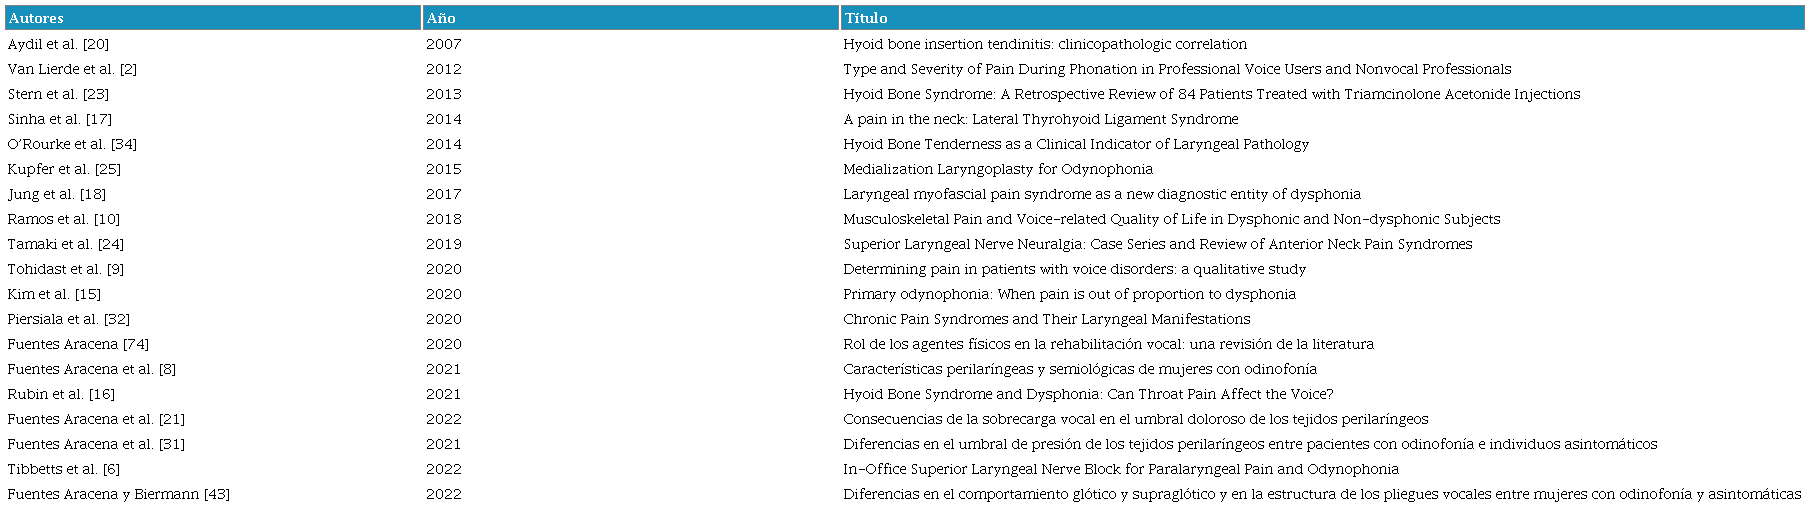Select the Rubin et al. [16] author cell
1810x510 pixels.
(x=61, y=394)
